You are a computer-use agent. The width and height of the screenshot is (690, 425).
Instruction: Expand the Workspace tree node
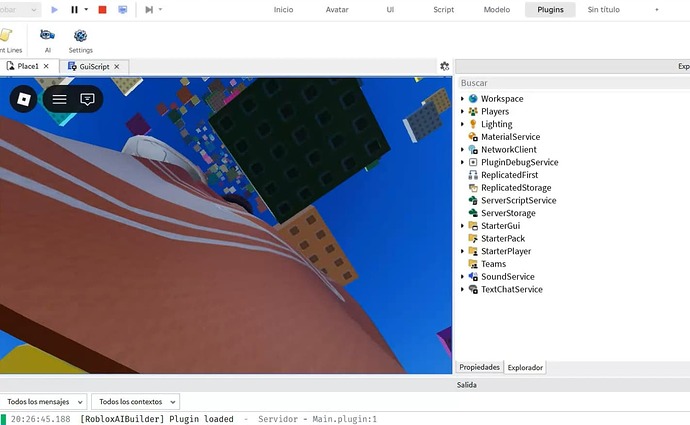point(462,99)
